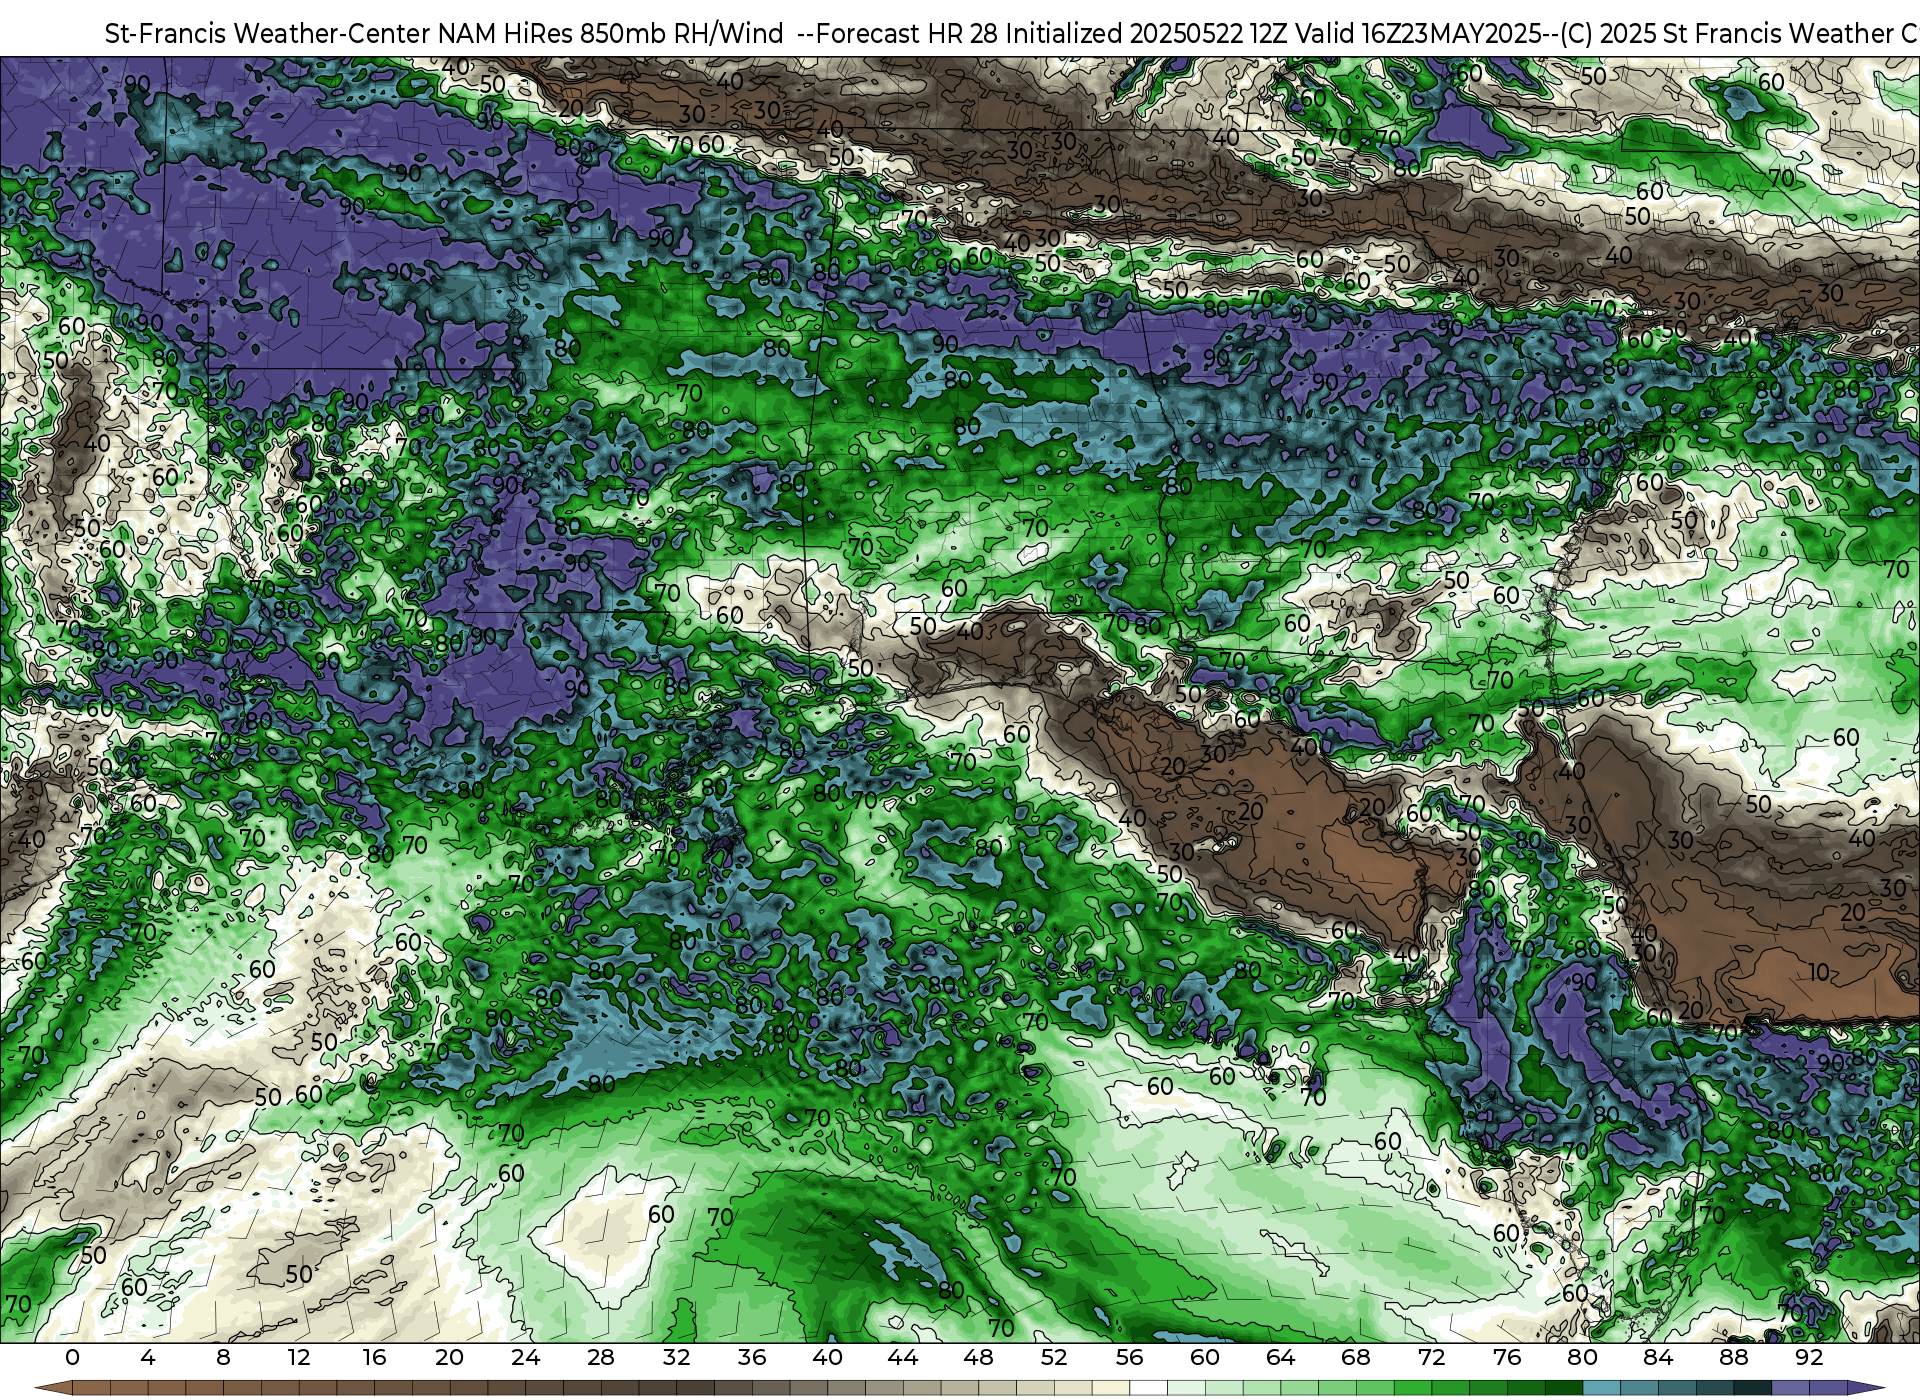Click the colorbar label '88'

[1734, 1357]
